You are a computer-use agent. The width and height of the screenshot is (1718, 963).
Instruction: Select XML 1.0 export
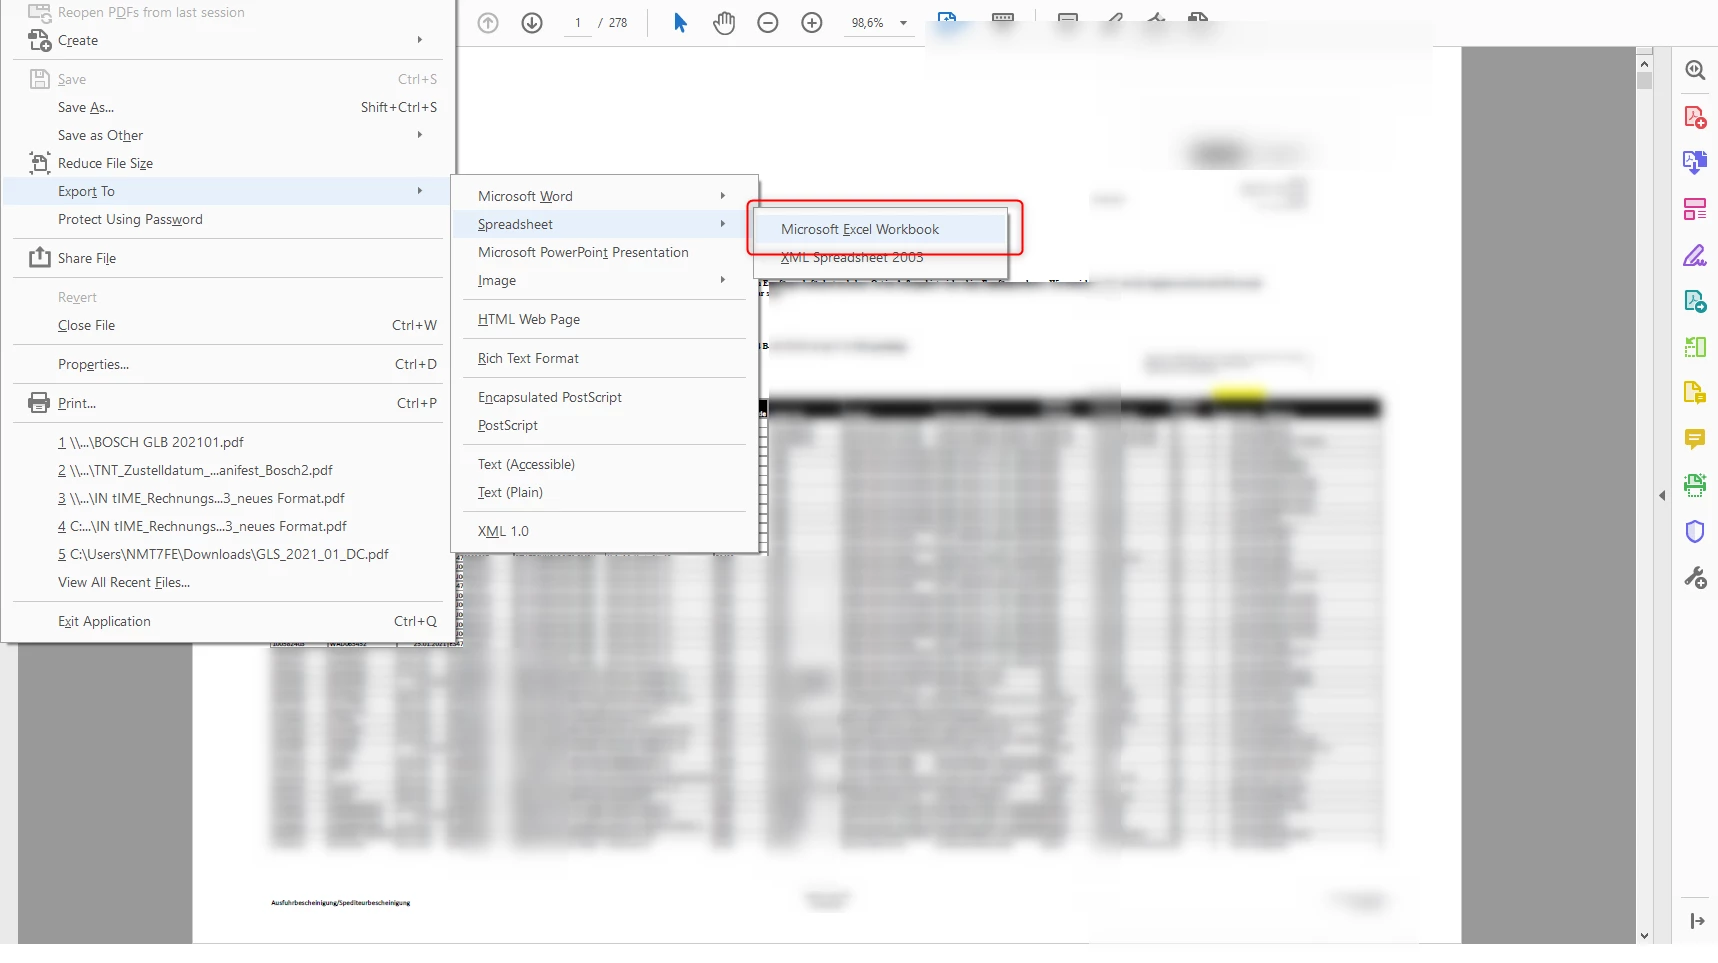pyautogui.click(x=604, y=531)
